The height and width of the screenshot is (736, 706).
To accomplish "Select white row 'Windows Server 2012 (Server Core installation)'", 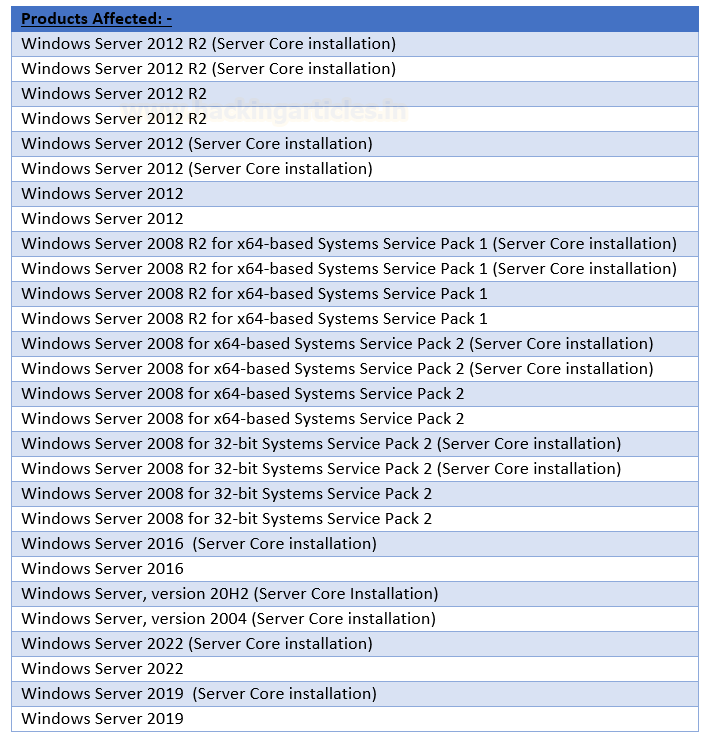I will (x=355, y=169).
